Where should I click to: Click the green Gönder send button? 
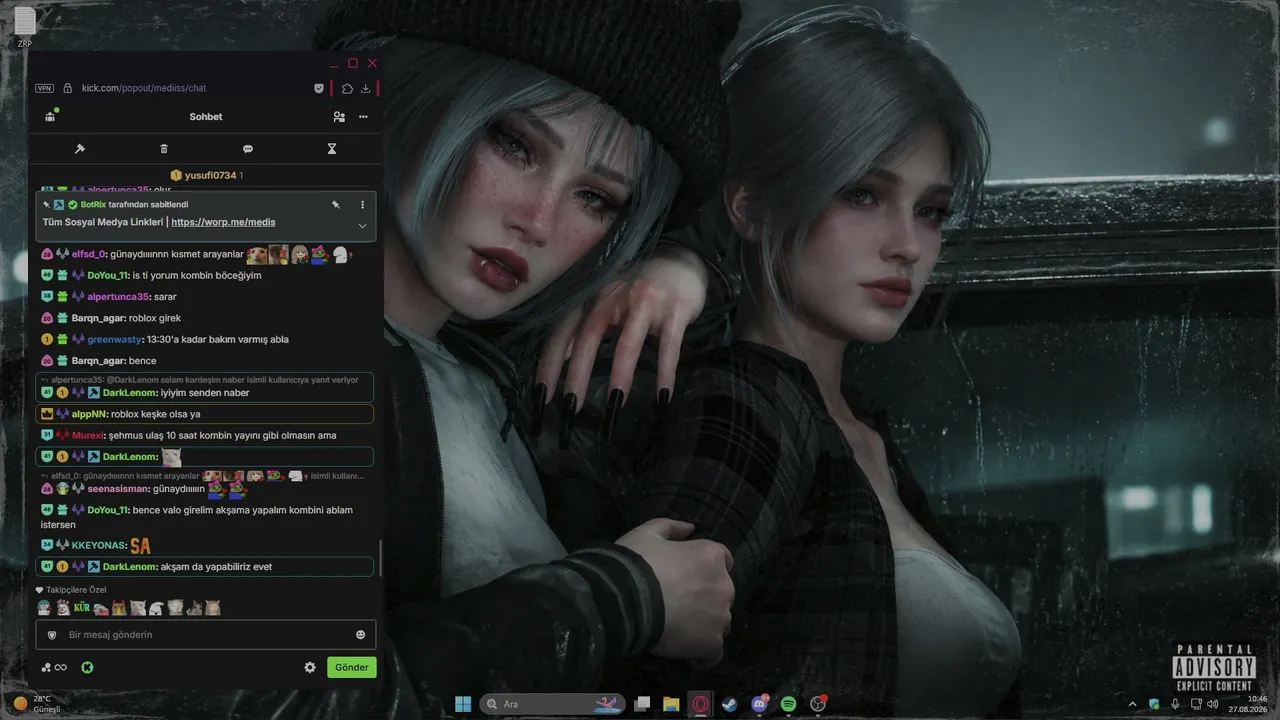(352, 667)
